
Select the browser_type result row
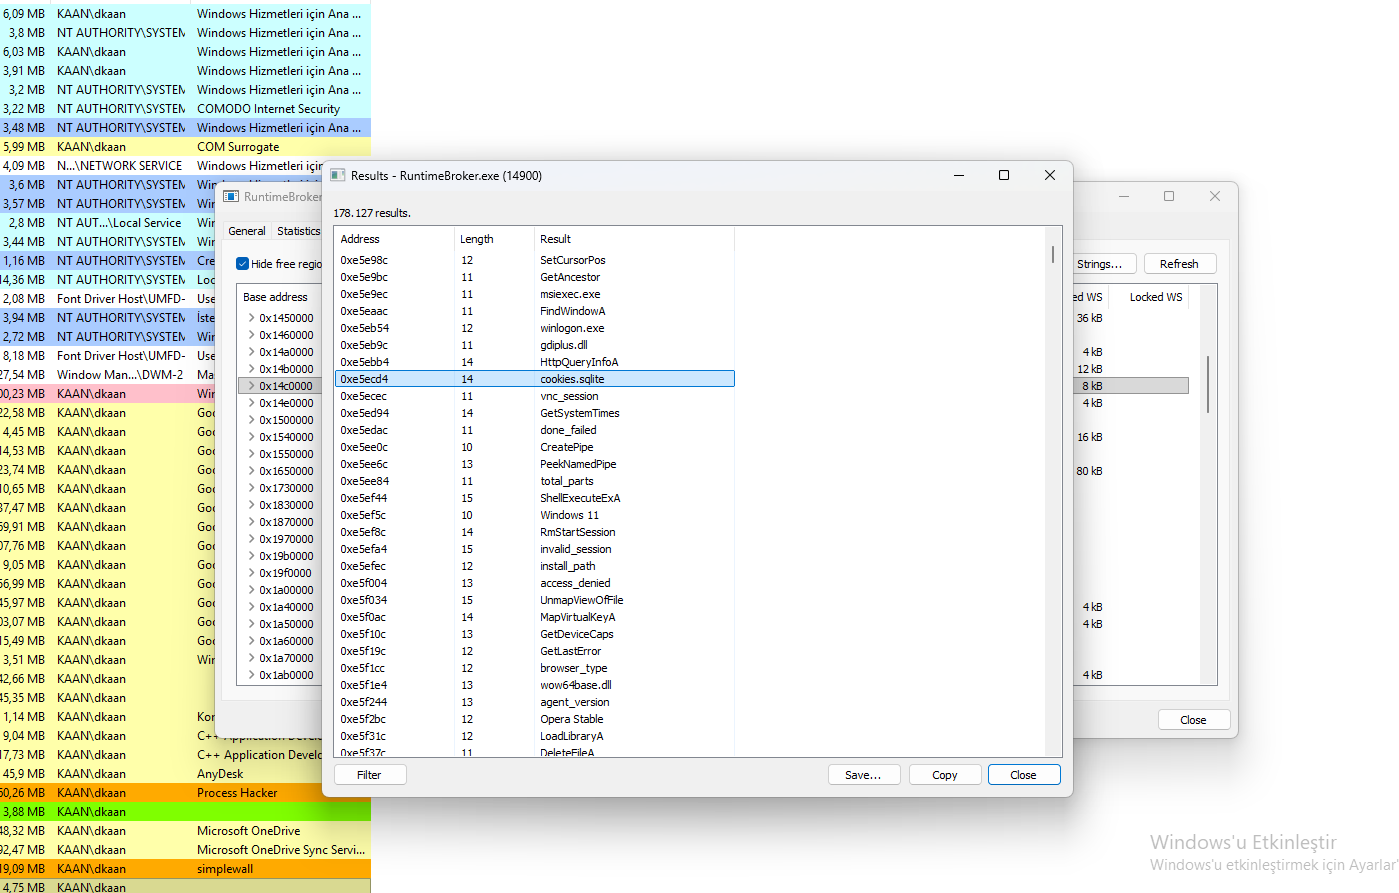(535, 668)
